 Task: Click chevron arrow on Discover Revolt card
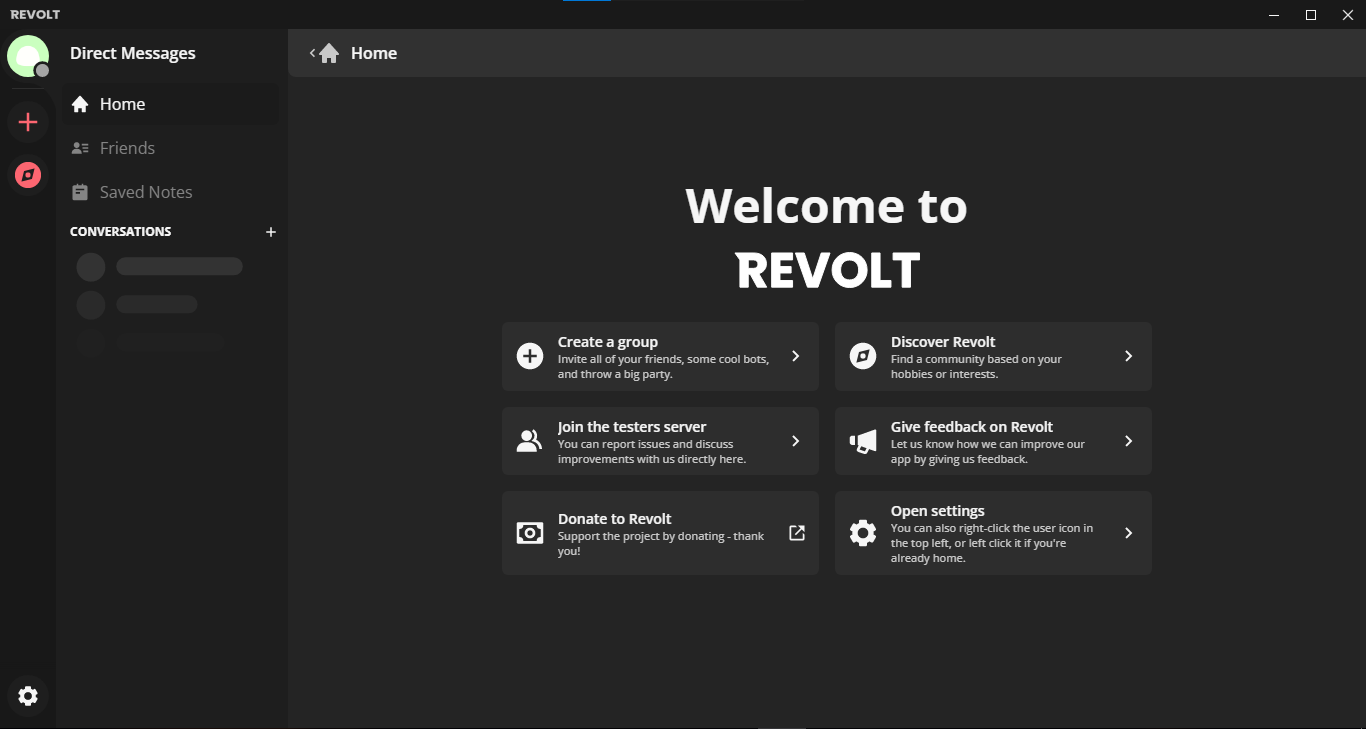click(1129, 356)
